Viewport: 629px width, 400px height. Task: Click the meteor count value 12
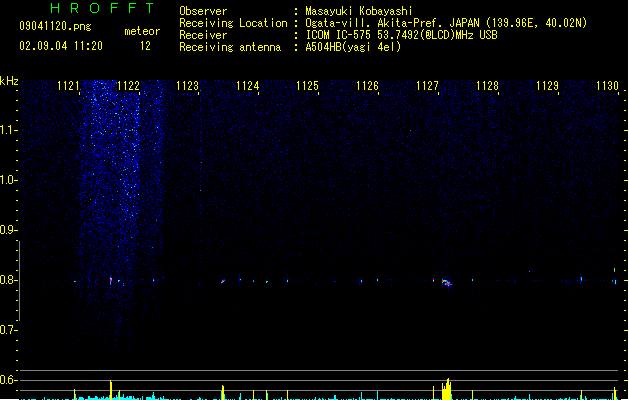pos(145,46)
